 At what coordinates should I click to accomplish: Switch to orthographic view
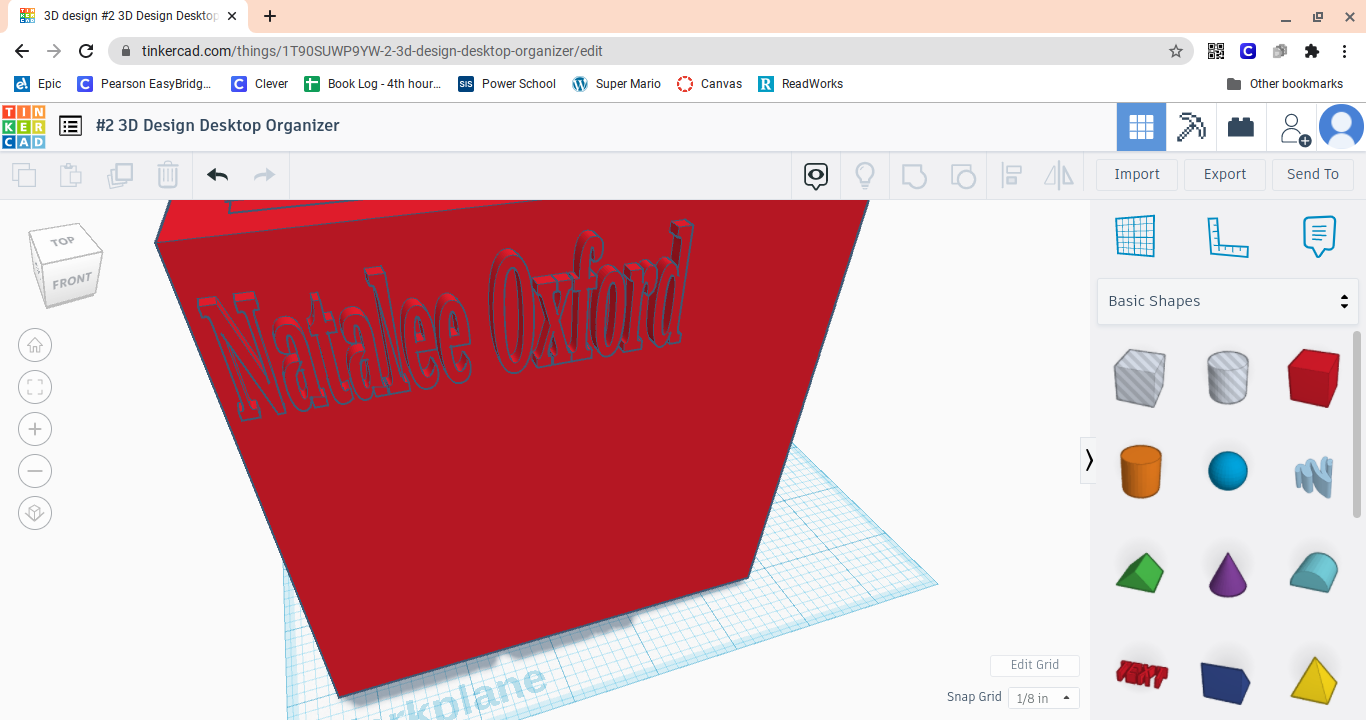(x=35, y=513)
